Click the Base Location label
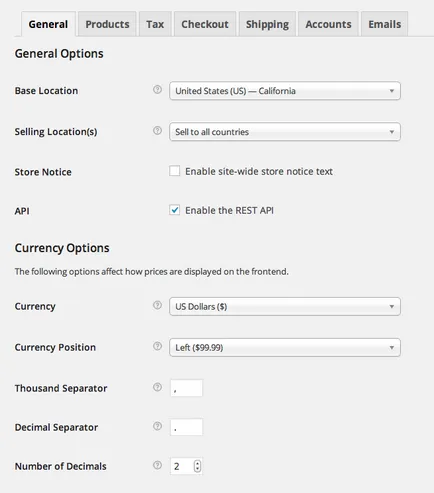This screenshot has width=434, height=493. click(46, 91)
